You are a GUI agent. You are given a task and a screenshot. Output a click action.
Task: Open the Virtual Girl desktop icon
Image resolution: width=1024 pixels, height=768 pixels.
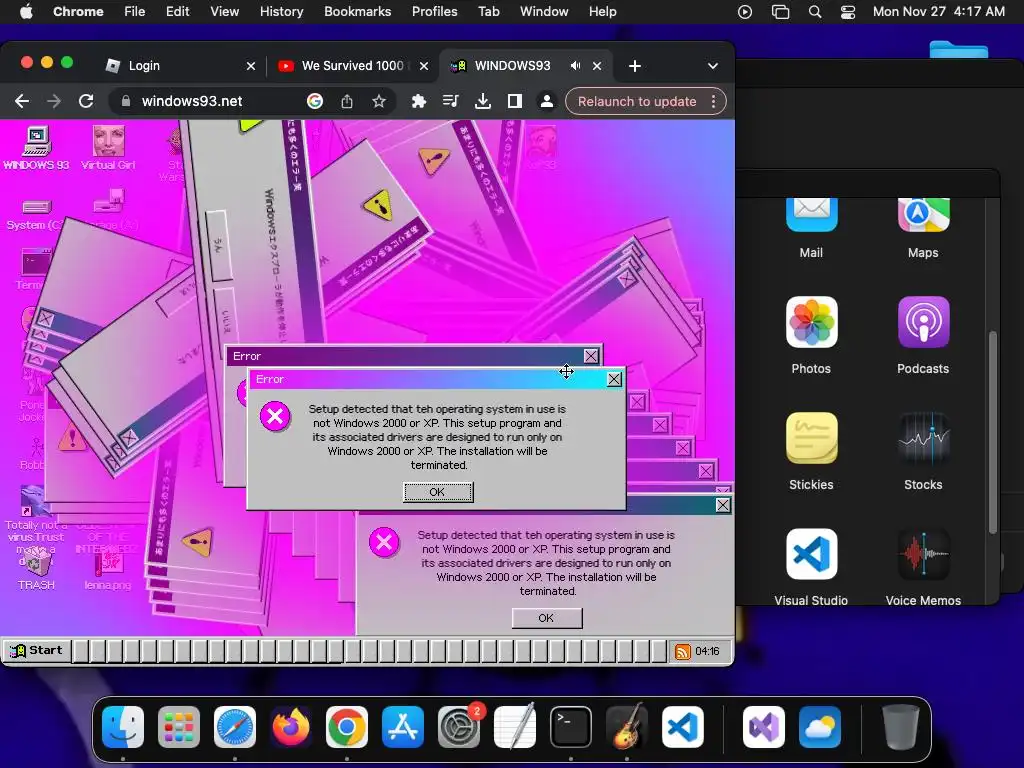coord(108,148)
